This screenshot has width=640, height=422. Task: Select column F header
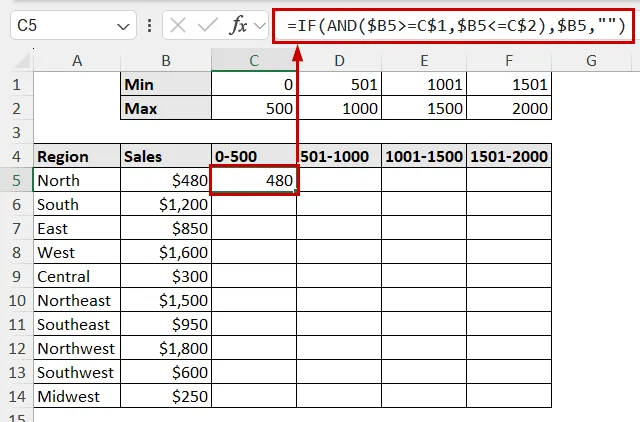pyautogui.click(x=509, y=61)
